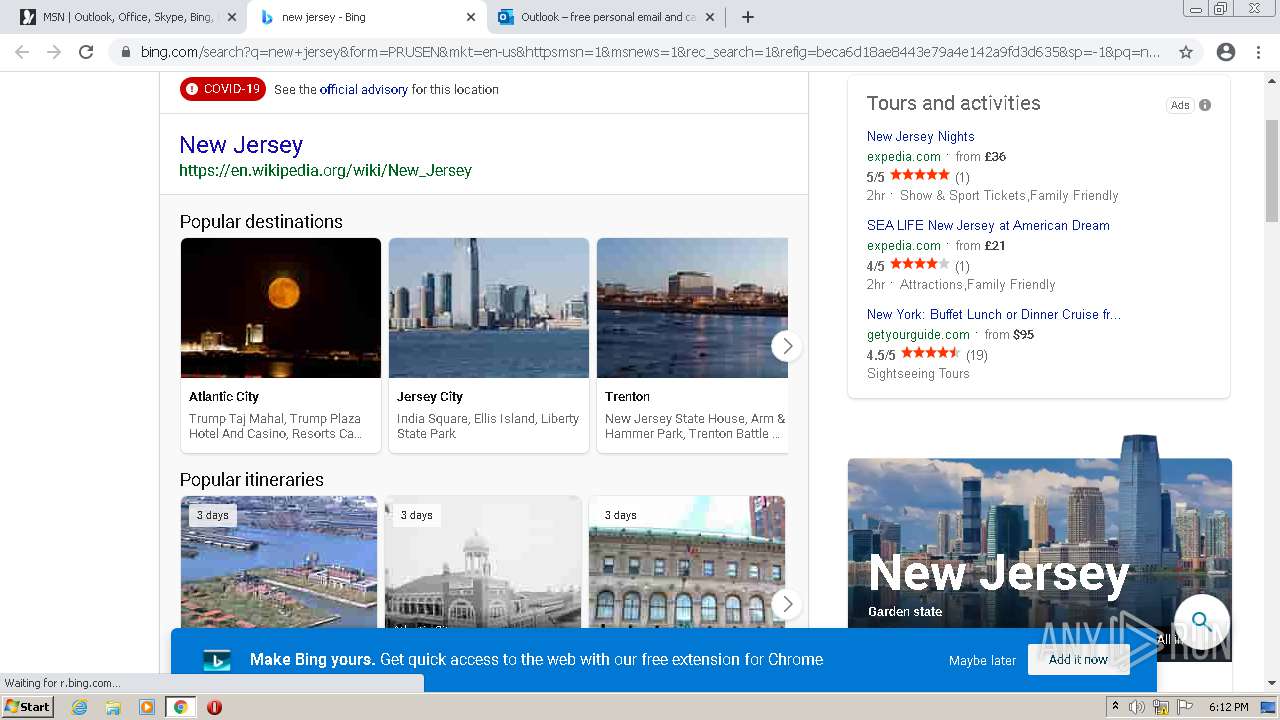Screen dimensions: 1280x720
Task: Click the address bar URL field
Action: tap(650, 52)
